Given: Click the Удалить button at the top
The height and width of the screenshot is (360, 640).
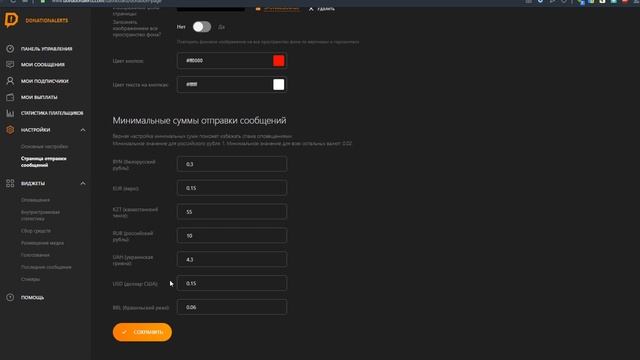Looking at the screenshot, I should point(322,8).
